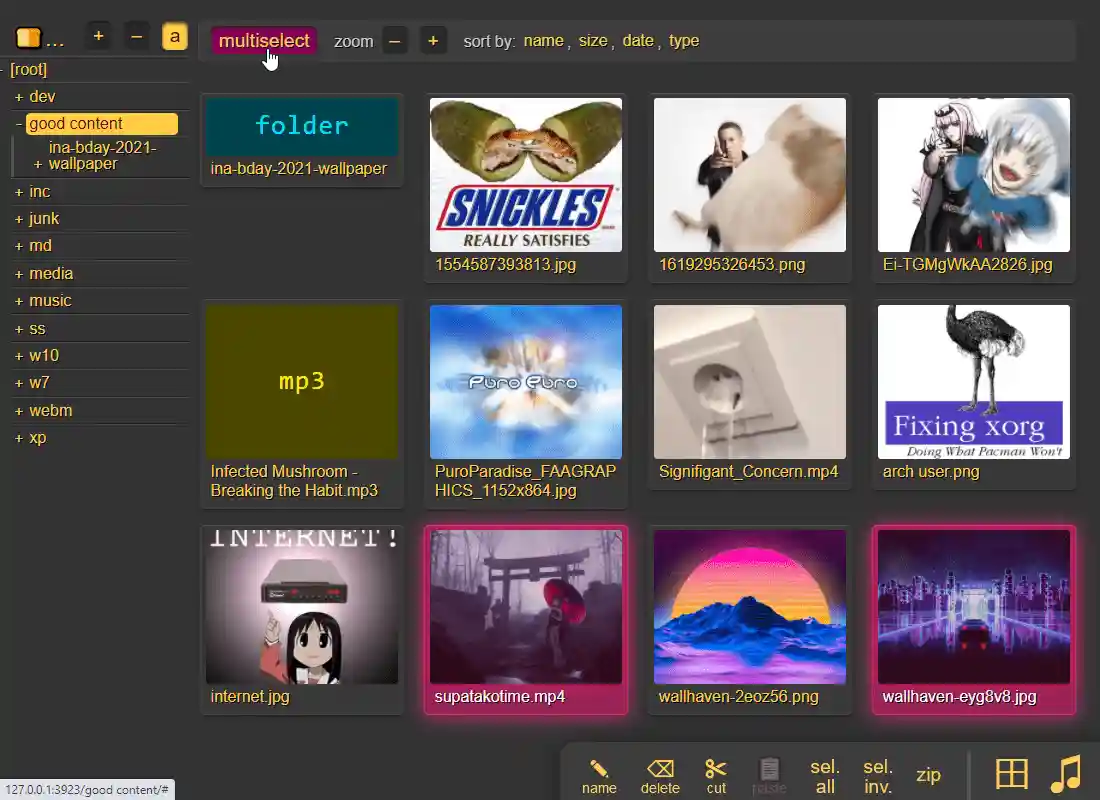
Task: Sort files by type
Action: 684,41
